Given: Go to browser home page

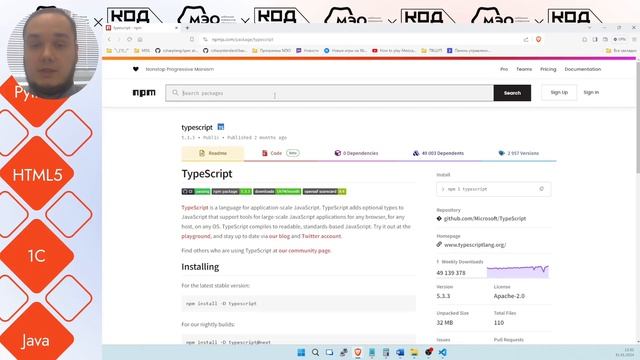Looking at the screenshot, I should point(140,40).
